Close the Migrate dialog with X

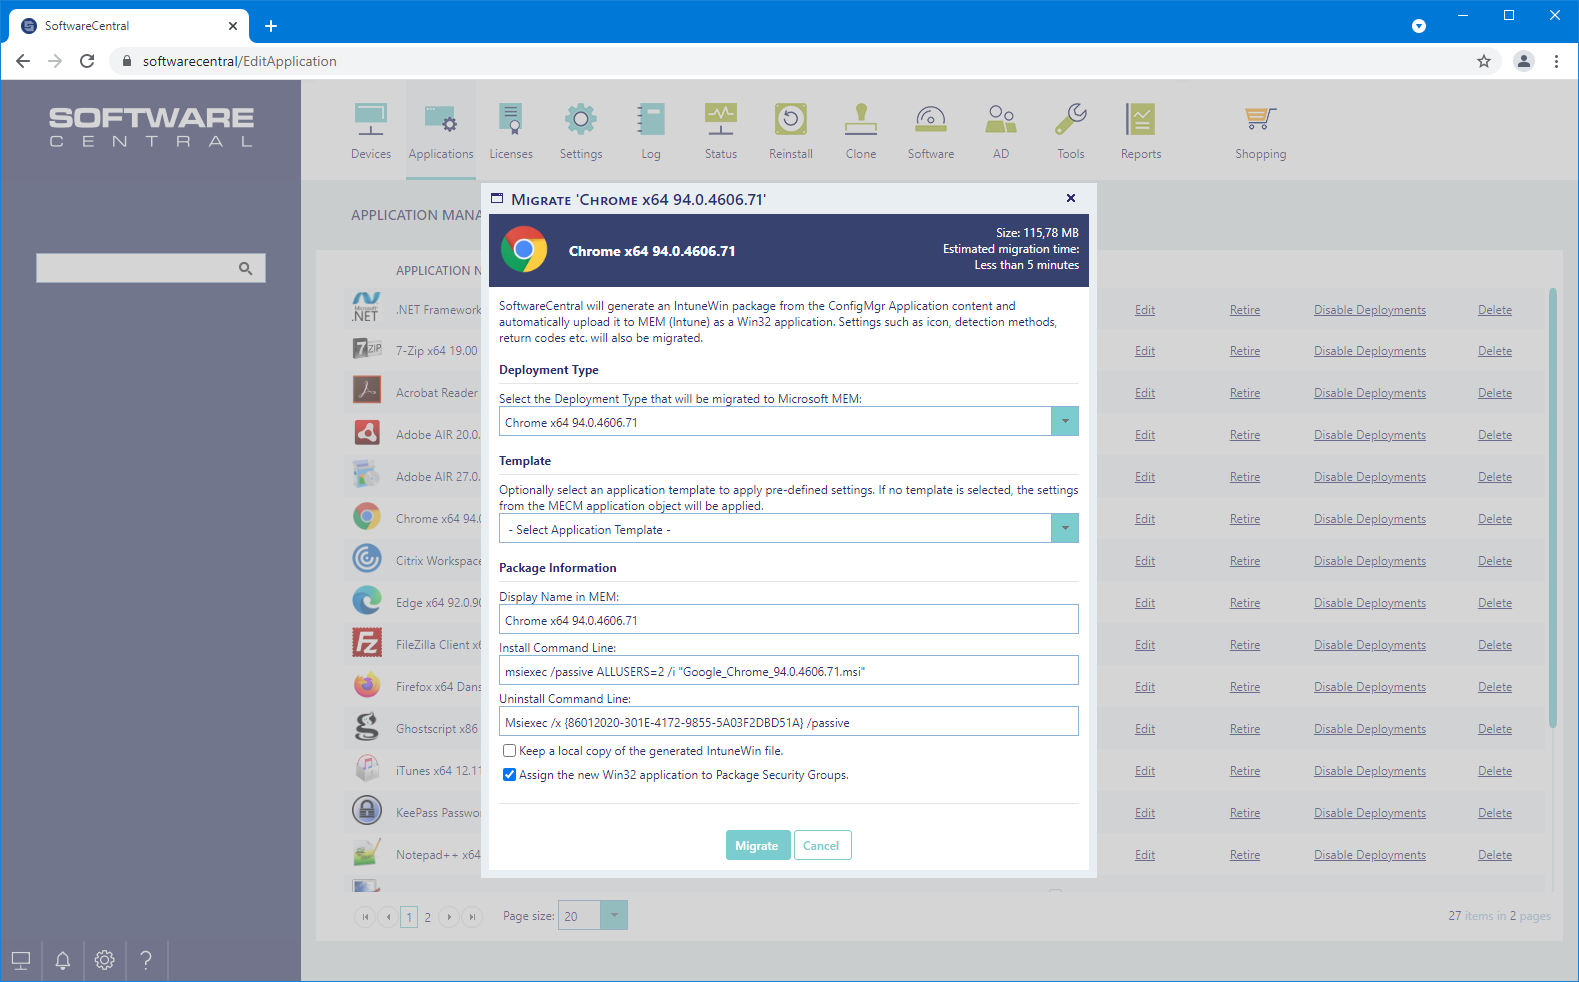(x=1071, y=199)
